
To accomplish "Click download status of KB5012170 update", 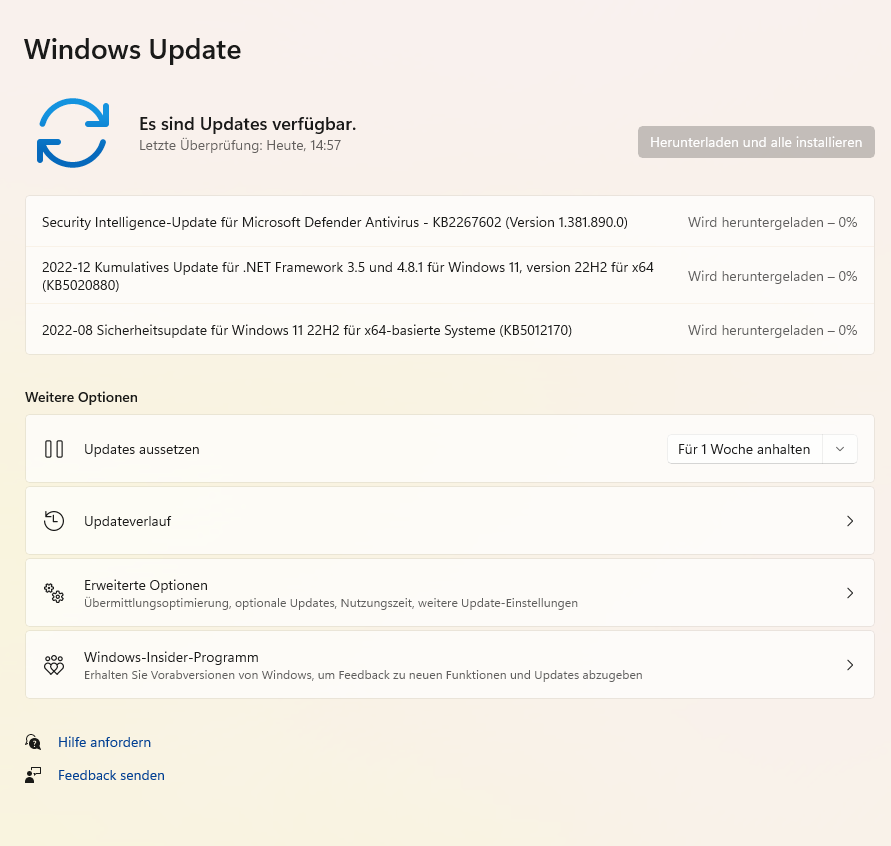I will click(x=772, y=330).
